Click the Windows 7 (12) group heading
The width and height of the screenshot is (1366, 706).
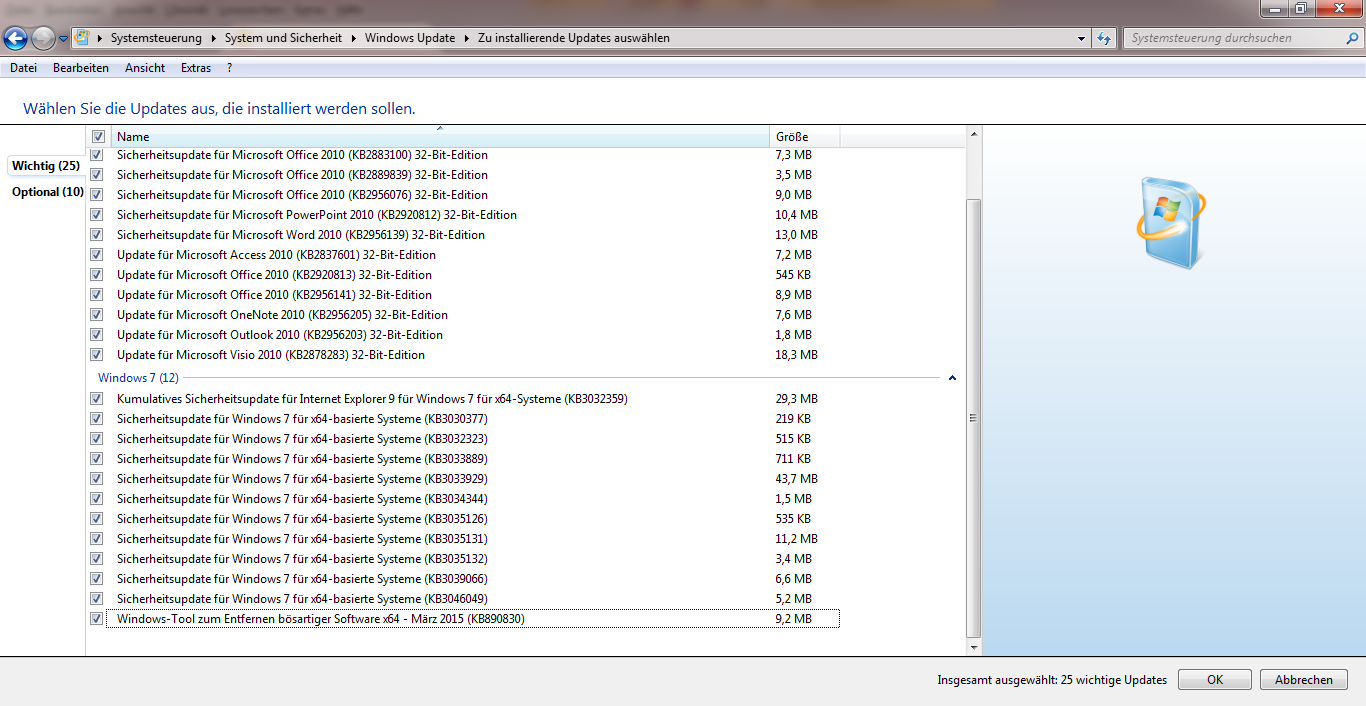138,378
